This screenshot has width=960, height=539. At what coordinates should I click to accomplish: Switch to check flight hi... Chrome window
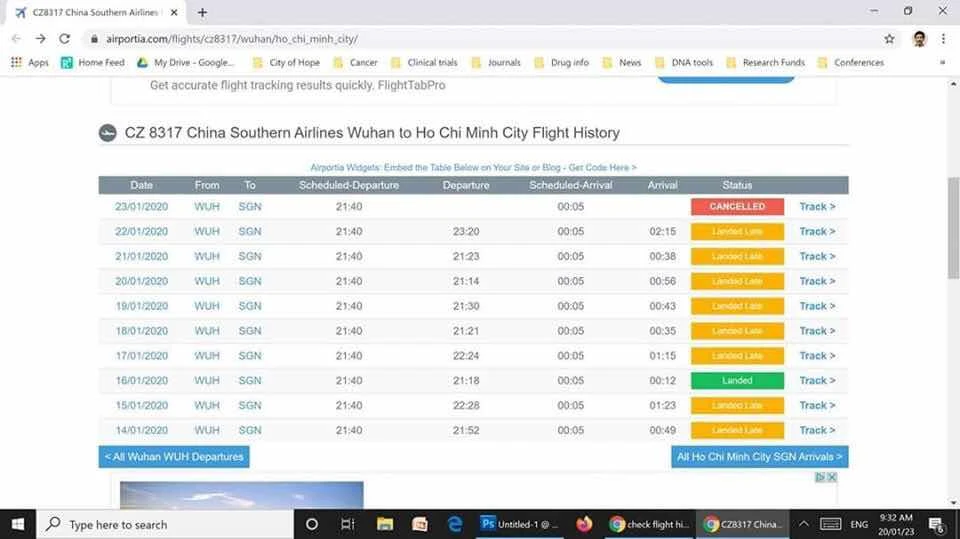[650, 524]
